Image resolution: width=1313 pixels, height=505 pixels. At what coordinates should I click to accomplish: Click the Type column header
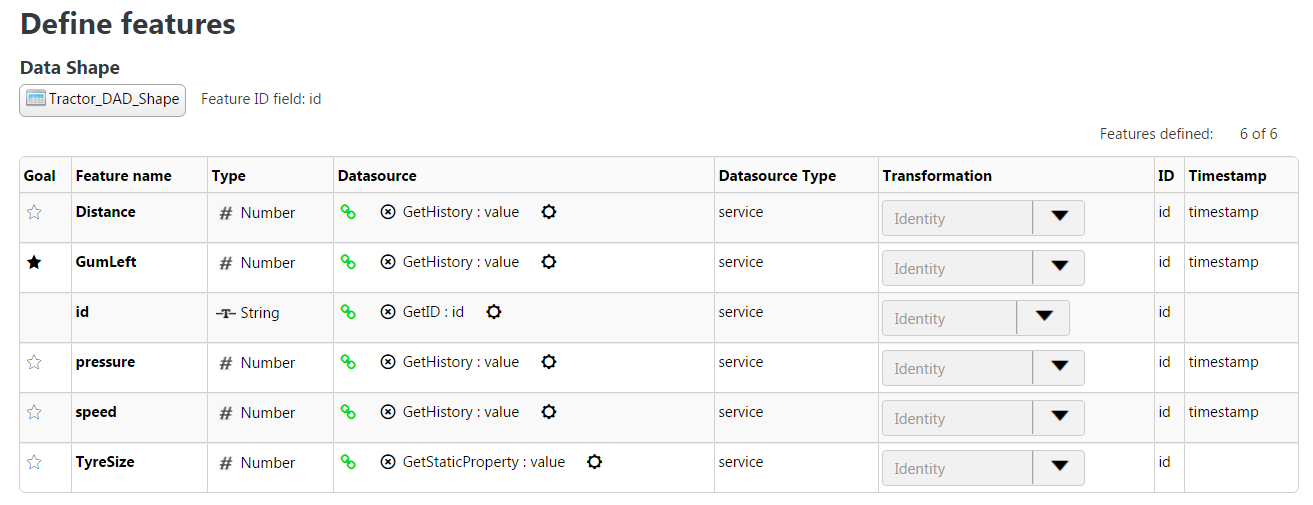(228, 176)
